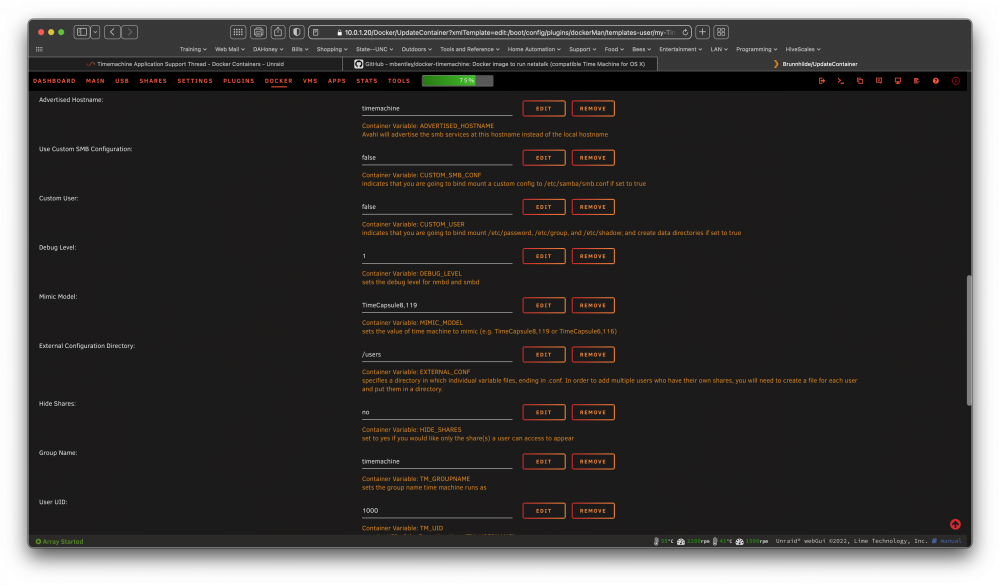Click the red back-to-top arrow icon

[x=955, y=524]
